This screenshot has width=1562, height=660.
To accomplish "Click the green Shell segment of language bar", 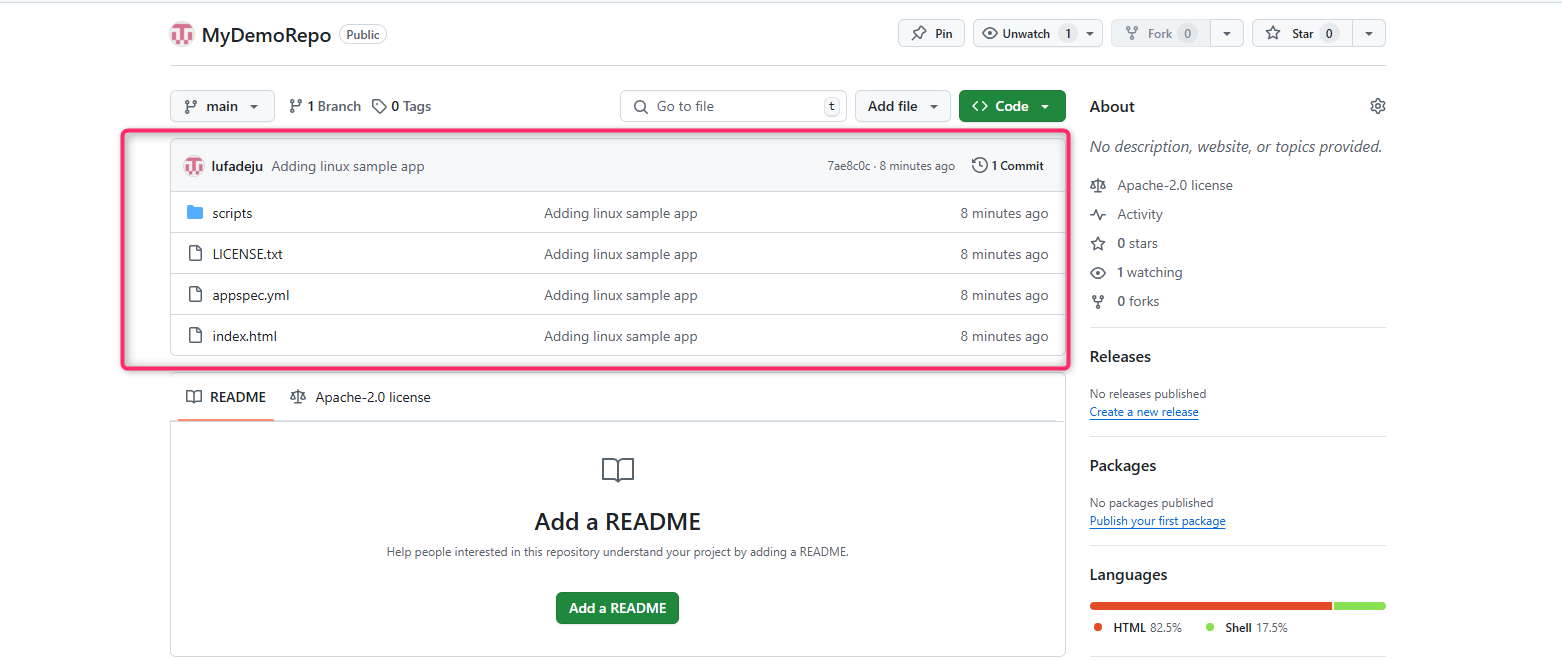I will point(1360,606).
